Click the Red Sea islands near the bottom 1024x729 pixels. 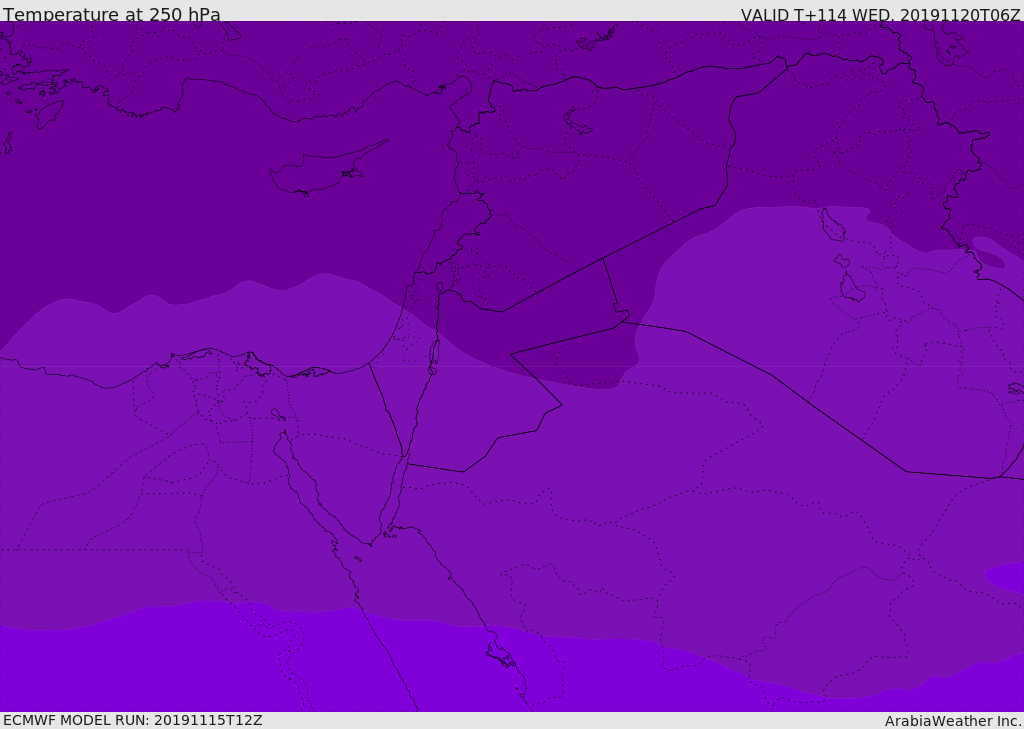[500, 655]
